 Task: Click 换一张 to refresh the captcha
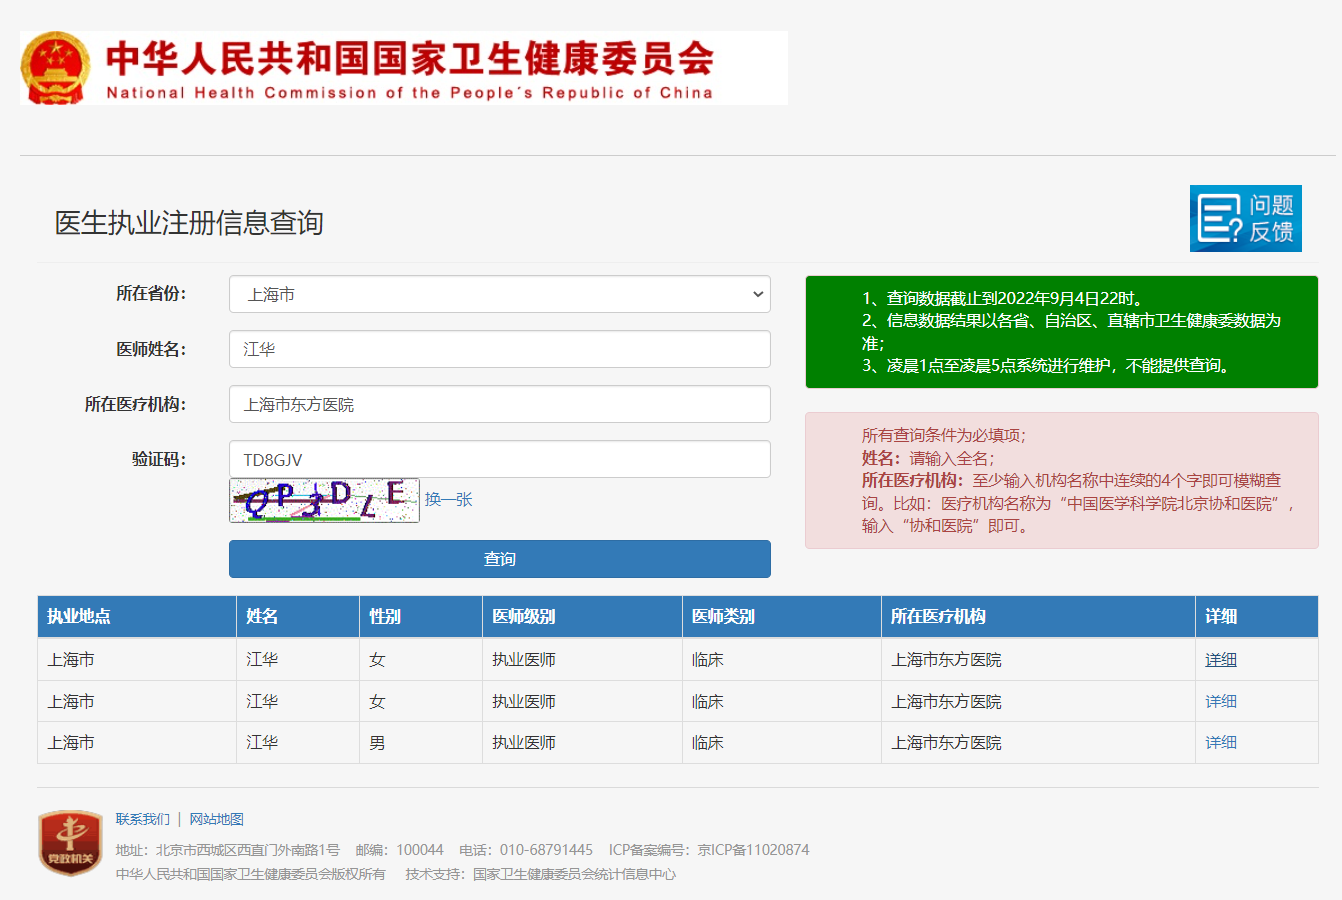[x=448, y=499]
